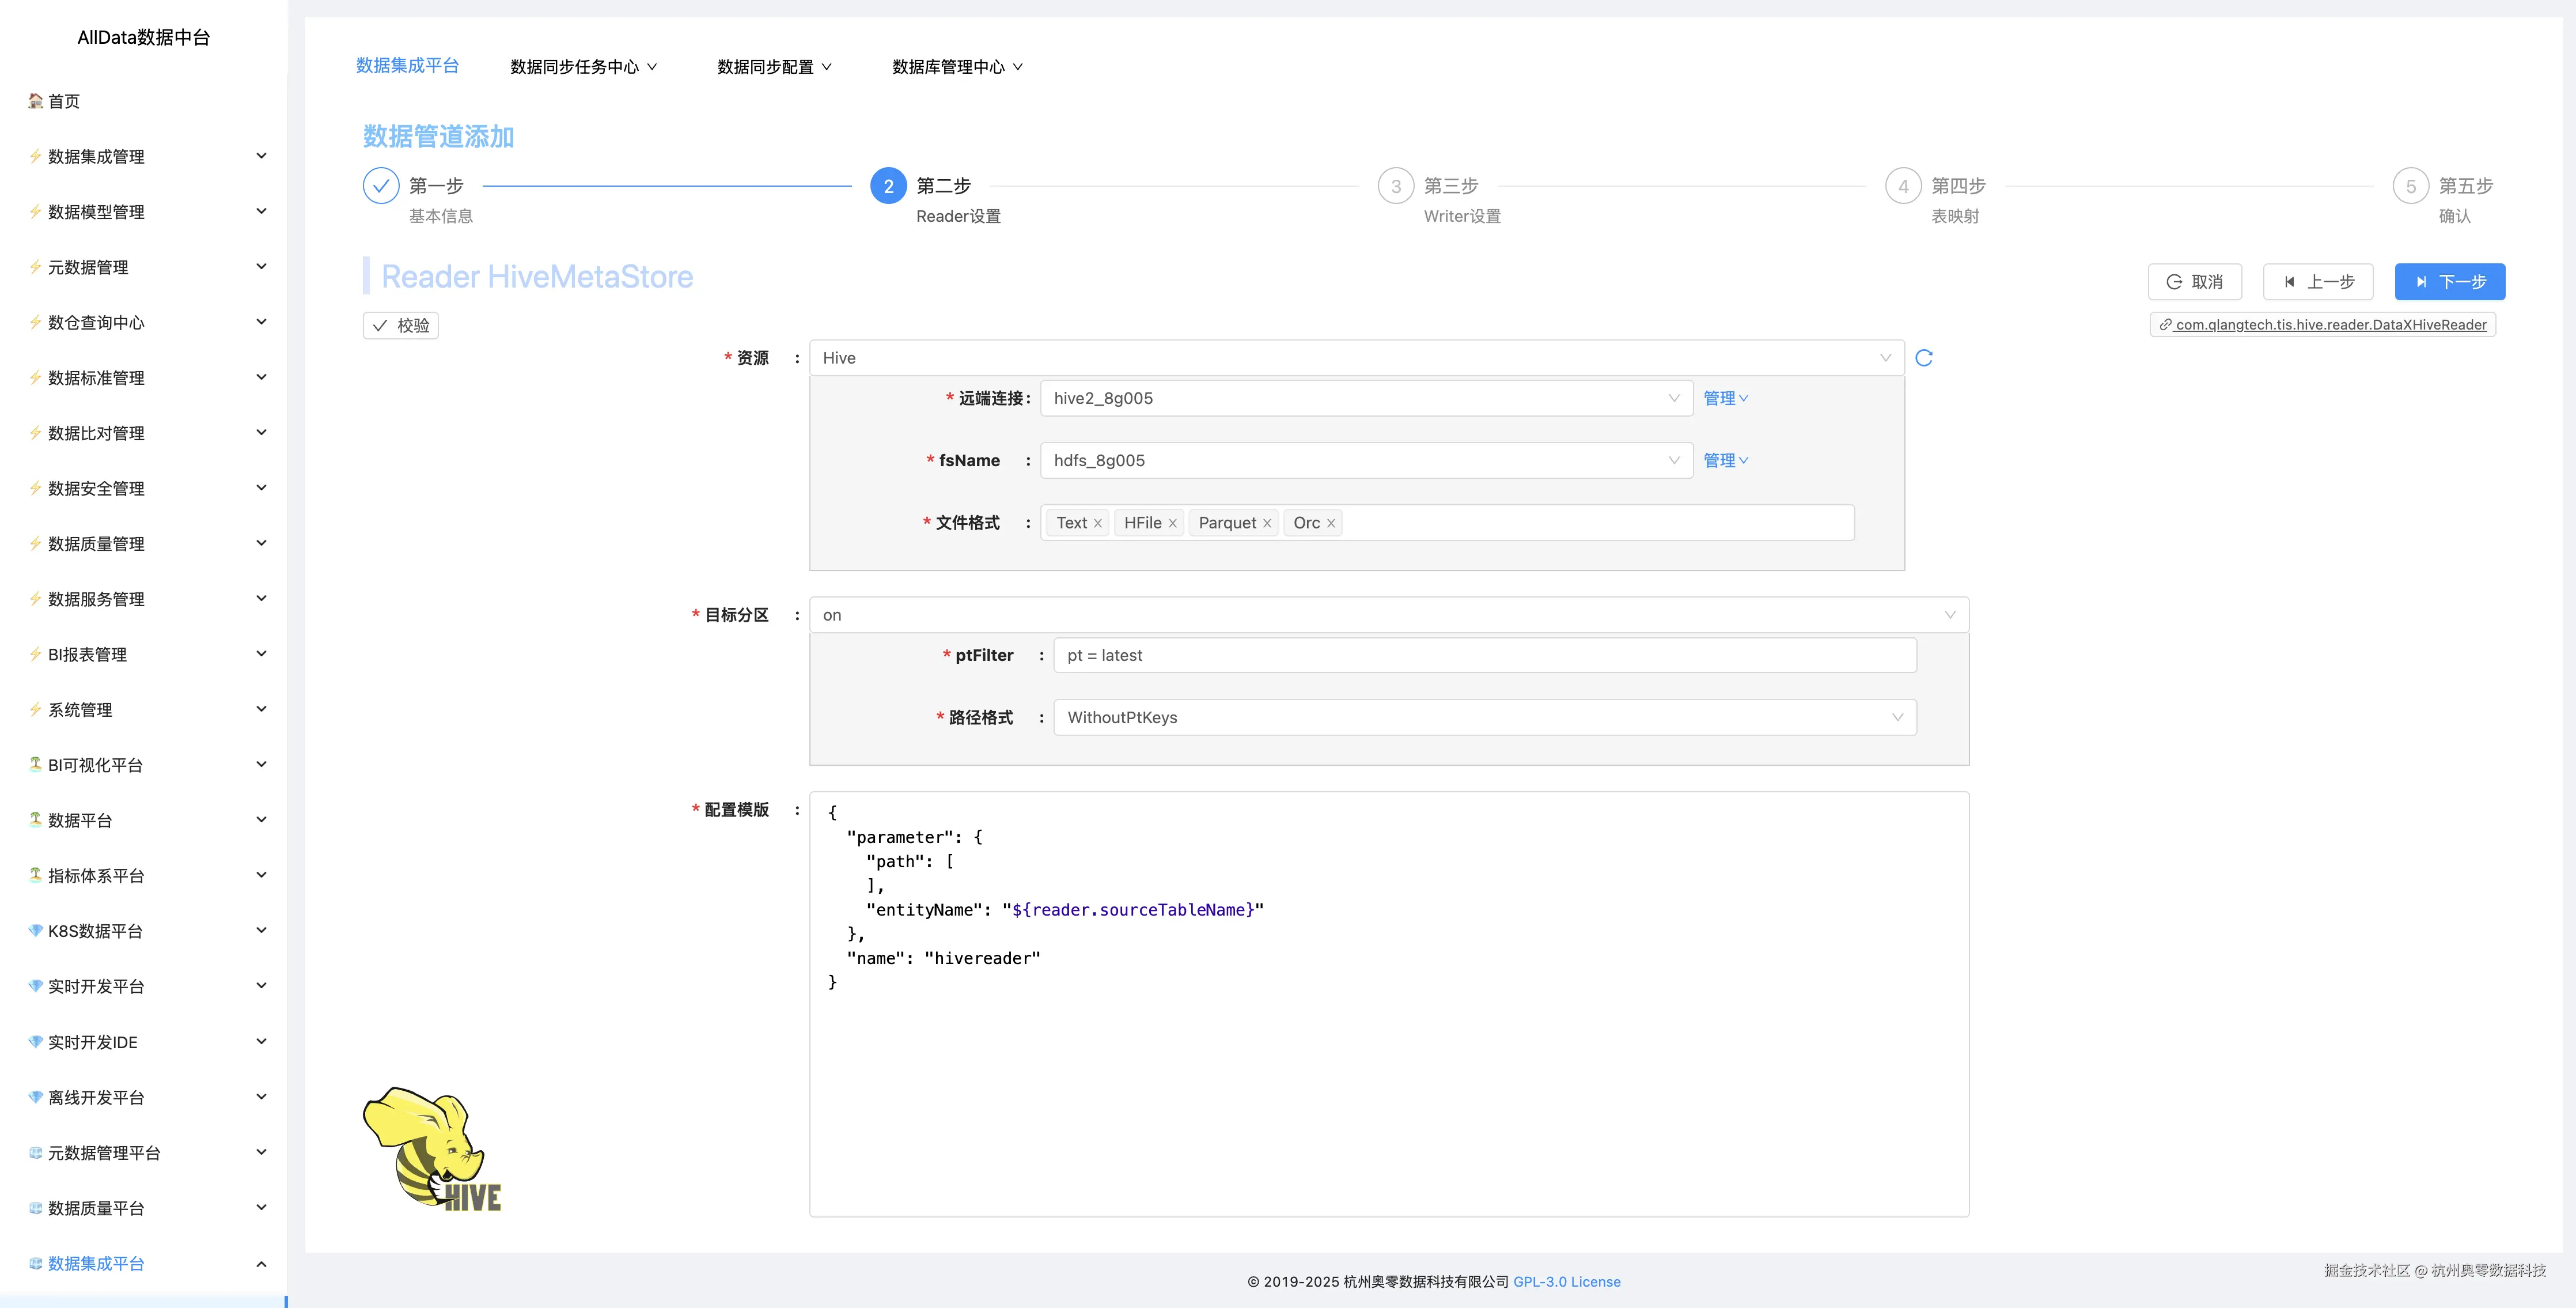Open the 远端连接 hive2_8g005 dropdown
The width and height of the screenshot is (2576, 1308).
click(1365, 398)
